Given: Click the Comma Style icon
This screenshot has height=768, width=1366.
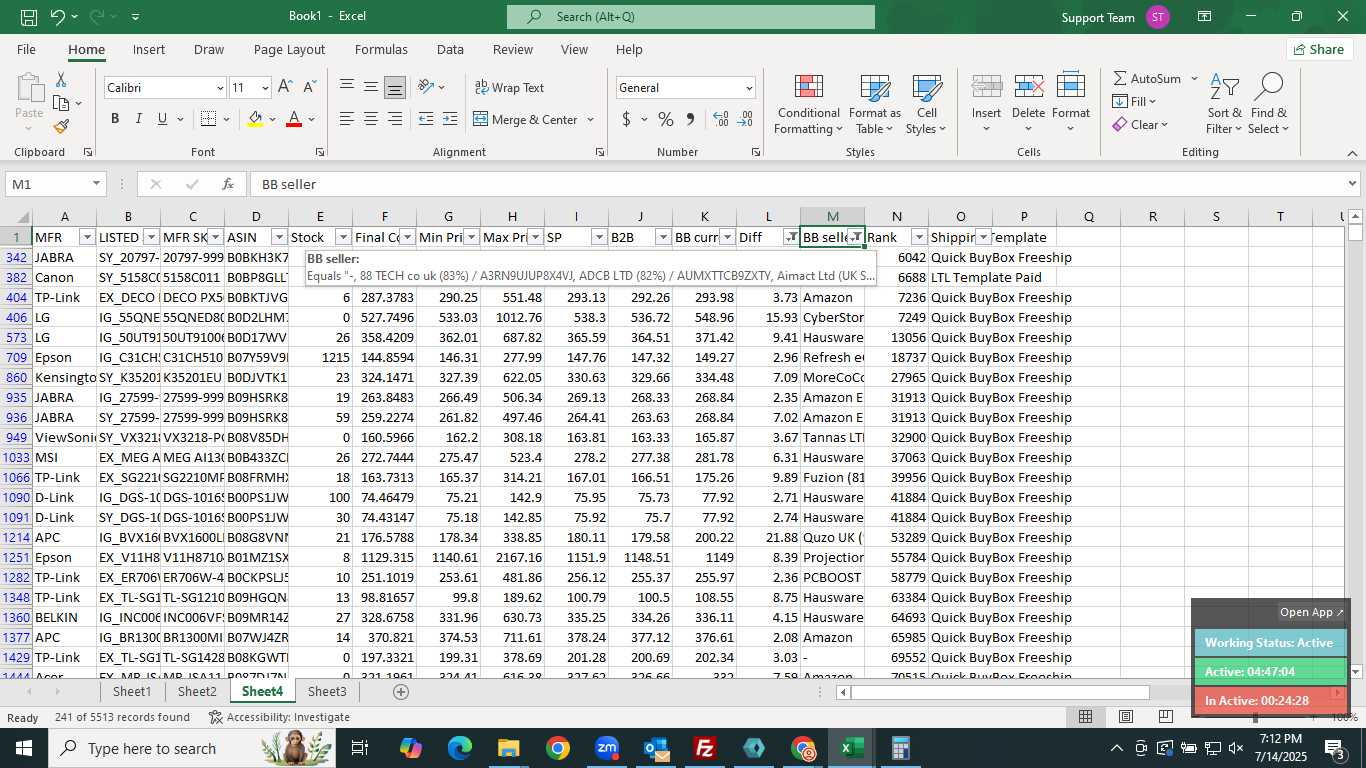Looking at the screenshot, I should coord(690,119).
